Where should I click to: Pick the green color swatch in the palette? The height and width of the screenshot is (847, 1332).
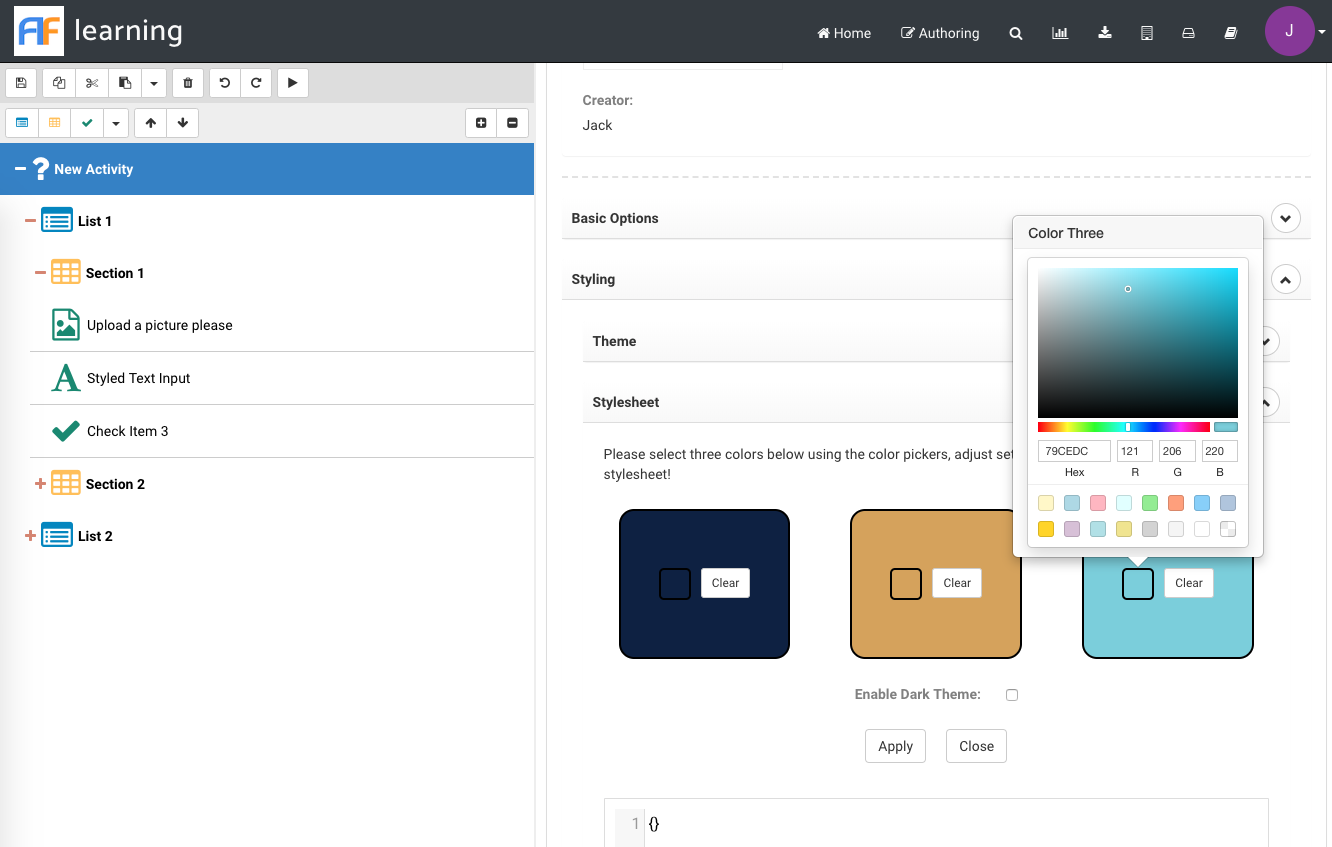[1149, 503]
